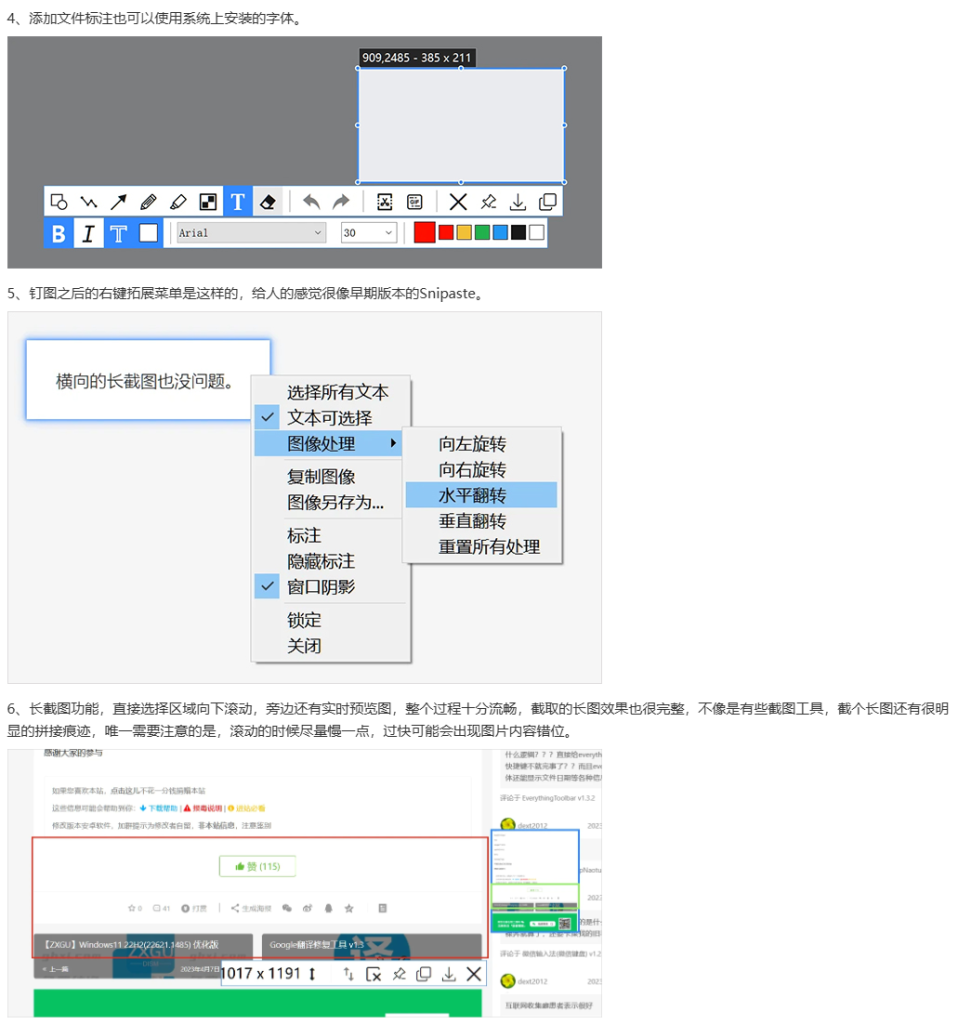Select the highlighter marker tool
Image resolution: width=958 pixels, height=1024 pixels.
click(178, 201)
